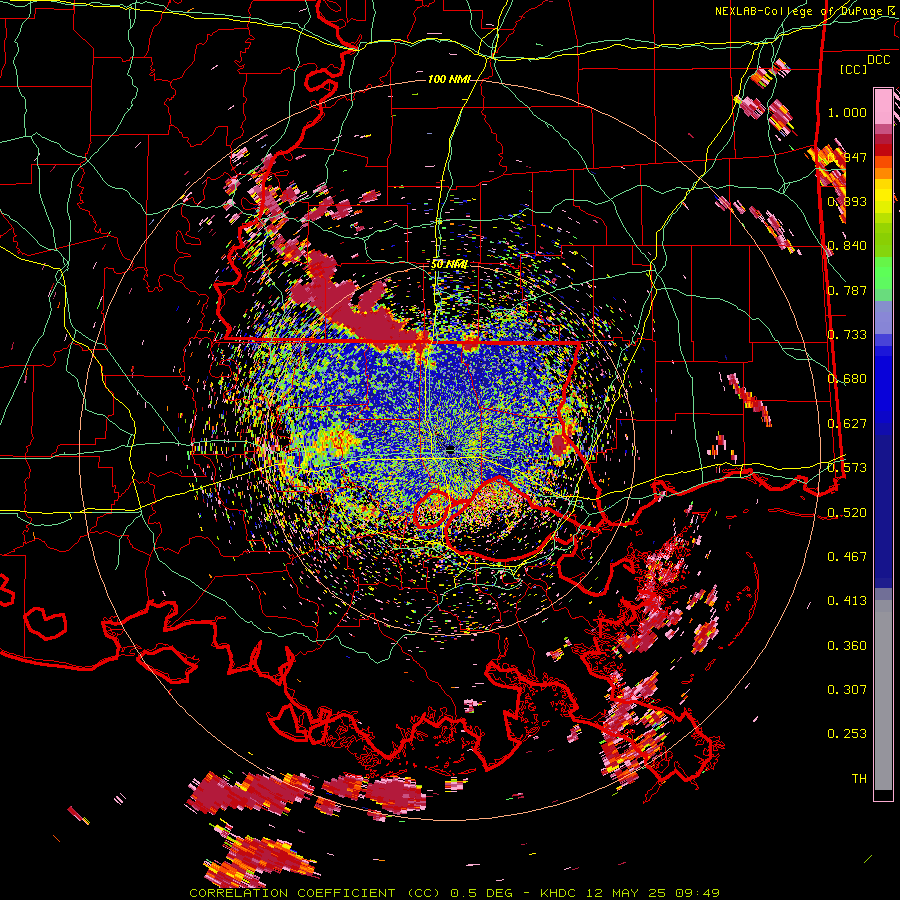This screenshot has height=900, width=900.
Task: Select the 0.840 value on the color scale
Action: pos(847,246)
